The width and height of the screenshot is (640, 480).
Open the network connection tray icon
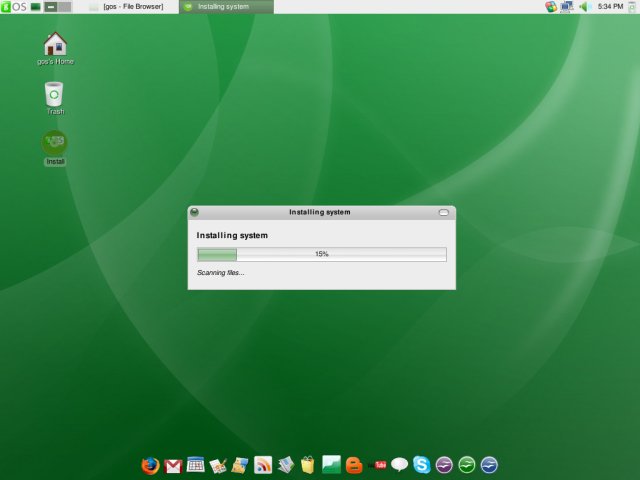[x=567, y=7]
